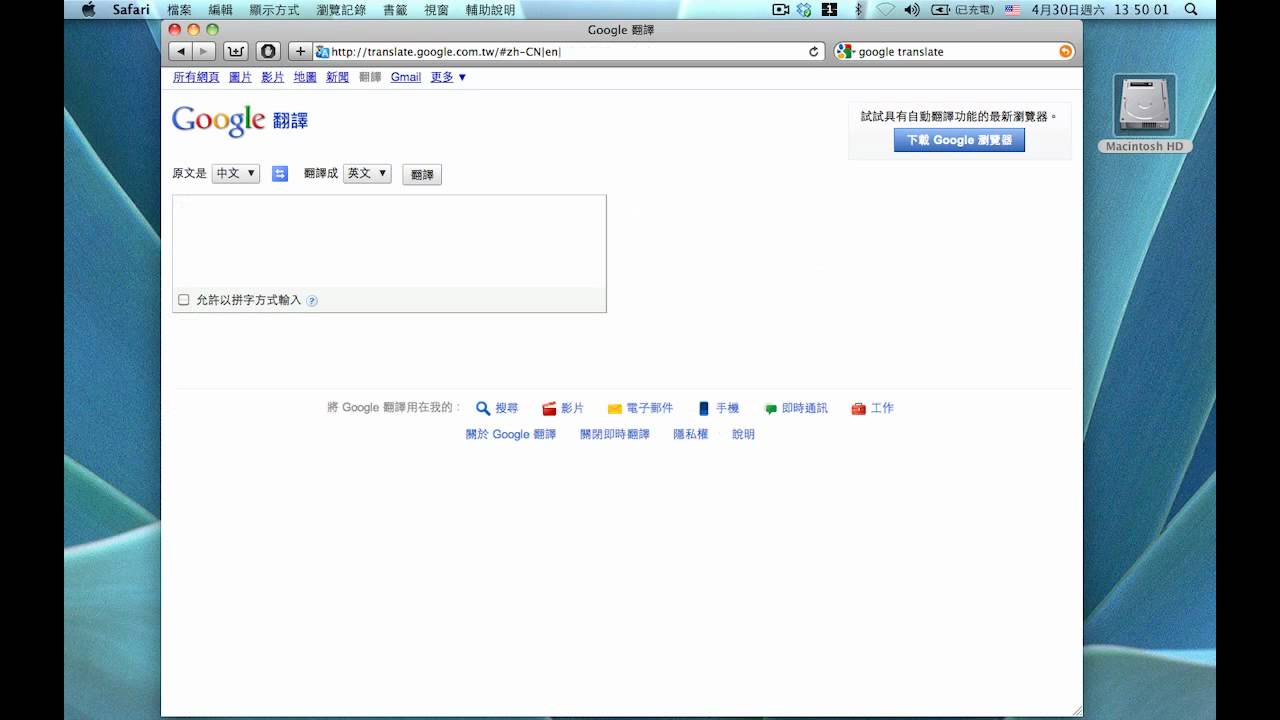Screen dimensions: 1280x720
Task: Click the Bluetooth icon in menu bar
Action: click(x=858, y=9)
